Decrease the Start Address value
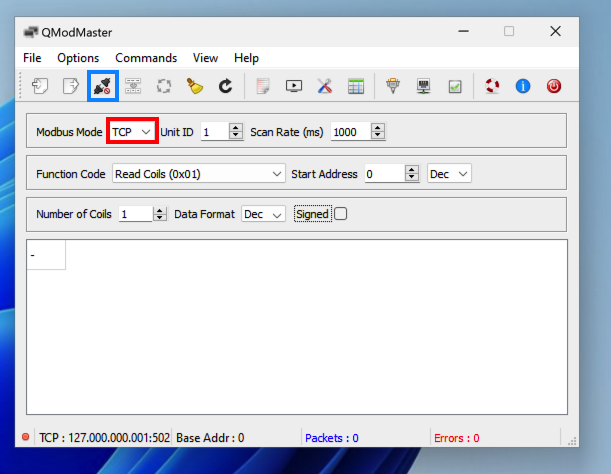Screen dimensions: 611x474 (x=412, y=177)
